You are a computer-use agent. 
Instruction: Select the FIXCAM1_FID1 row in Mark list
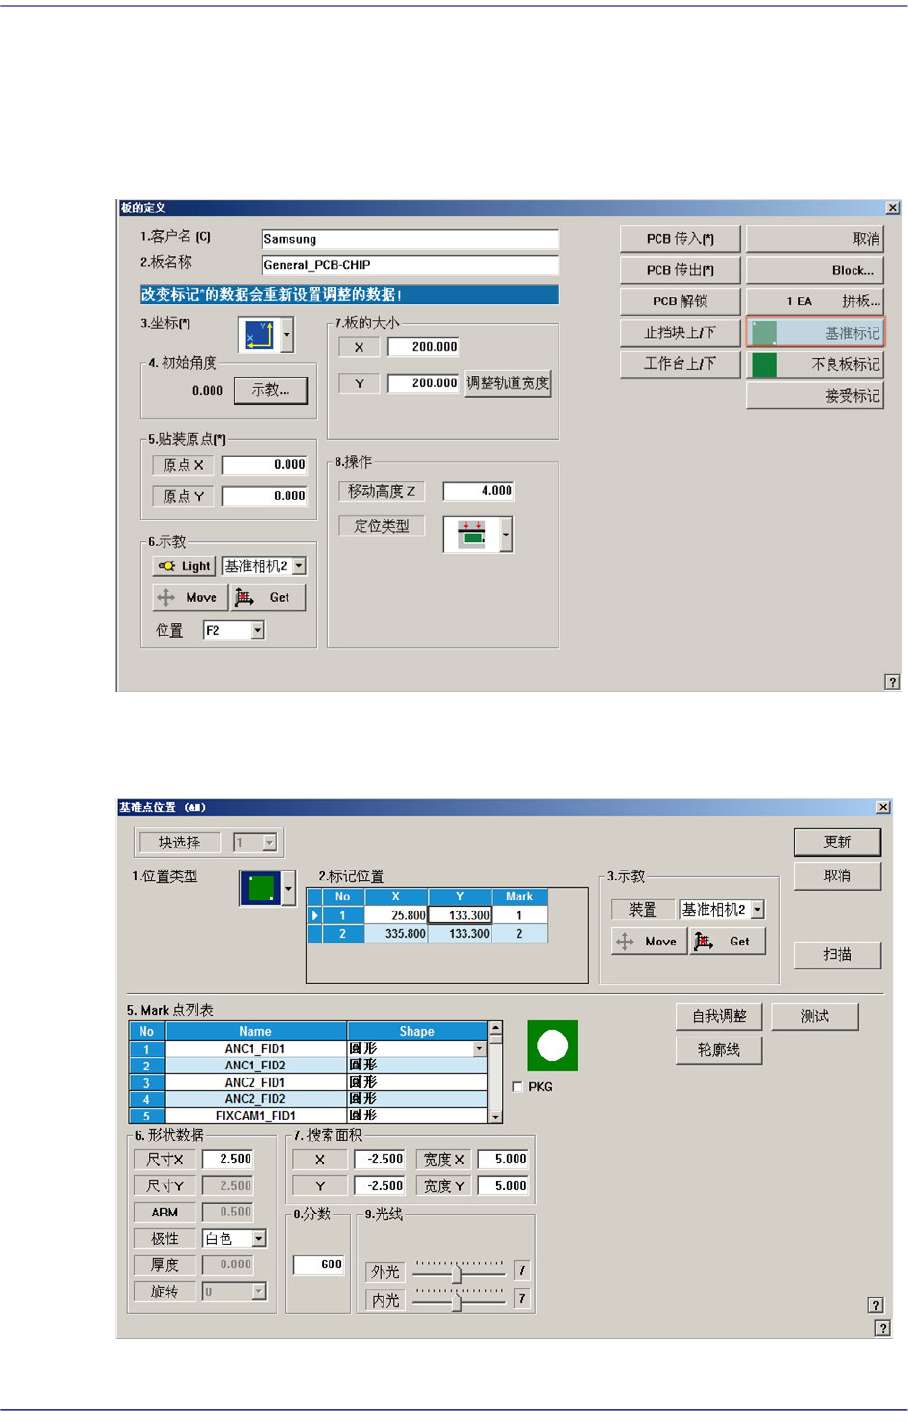pos(308,1115)
